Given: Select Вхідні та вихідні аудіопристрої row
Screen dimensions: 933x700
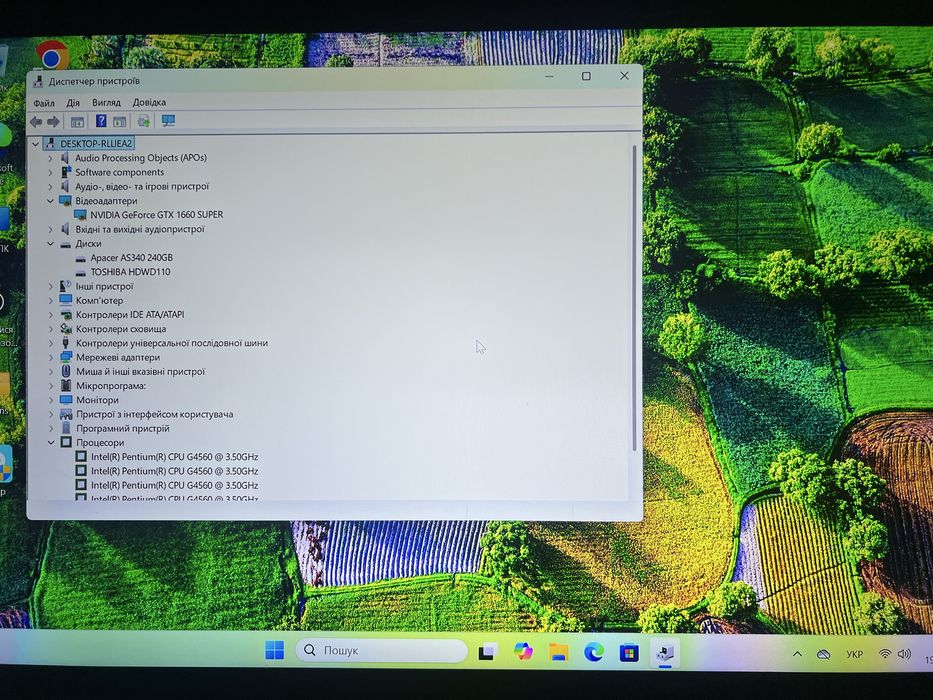Looking at the screenshot, I should 140,229.
